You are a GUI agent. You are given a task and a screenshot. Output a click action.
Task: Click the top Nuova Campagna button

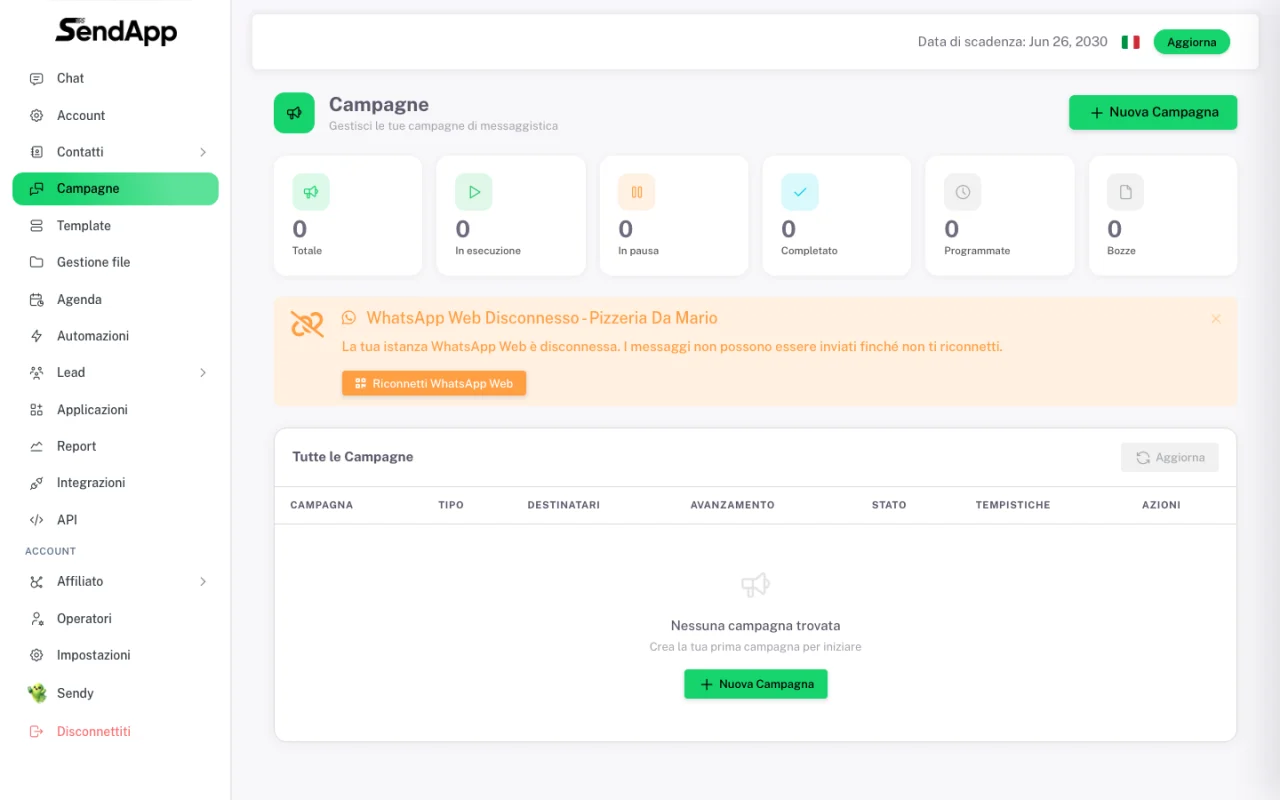click(1153, 112)
